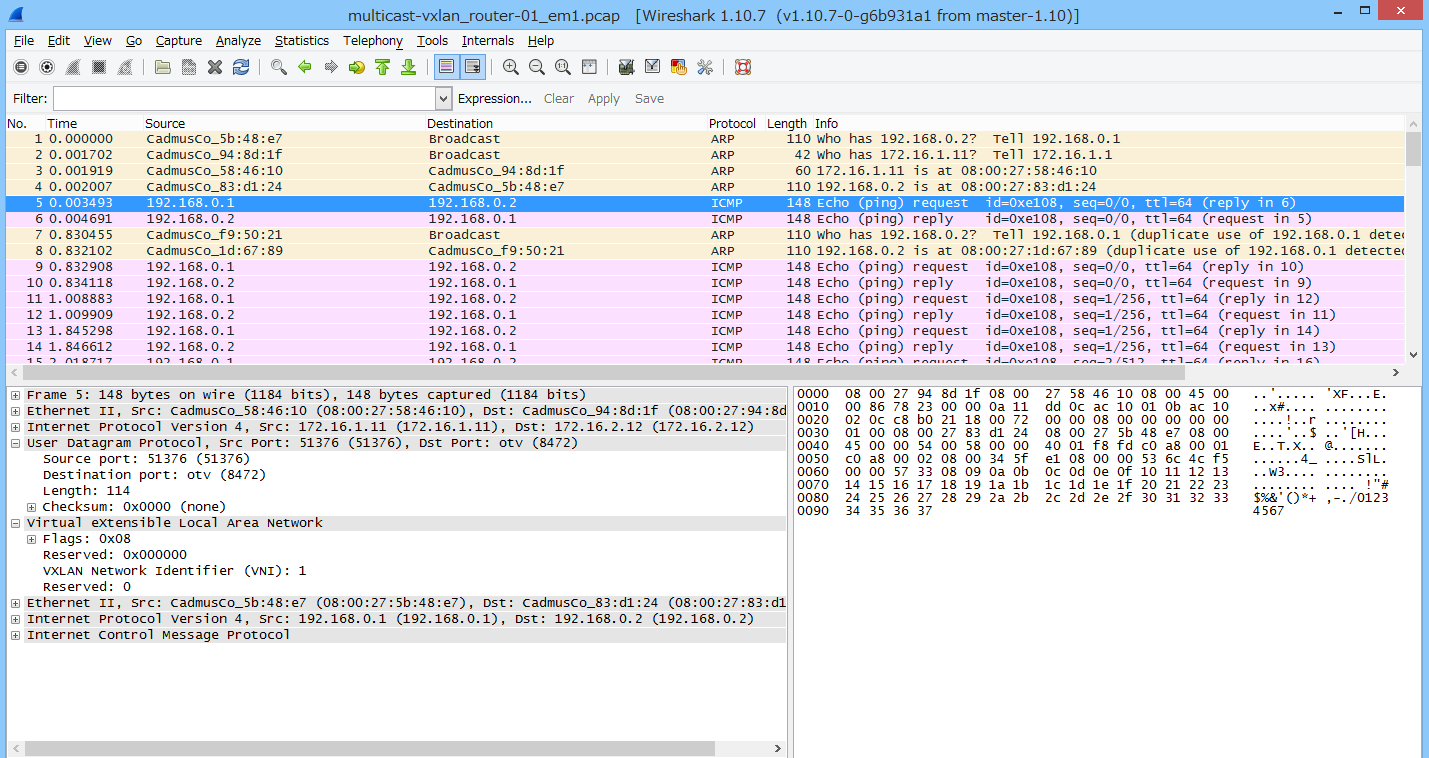Open the Filter history dropdown arrow
The image size is (1429, 758).
point(444,98)
